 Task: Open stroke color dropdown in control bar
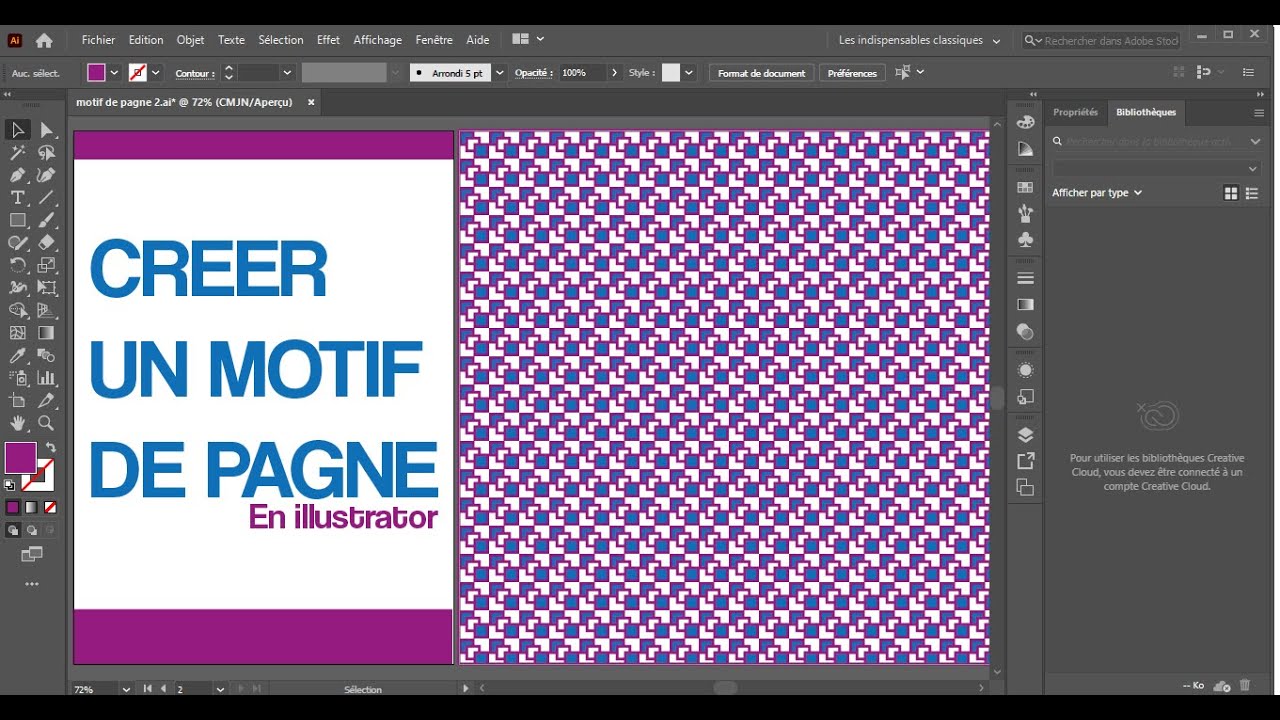155,73
